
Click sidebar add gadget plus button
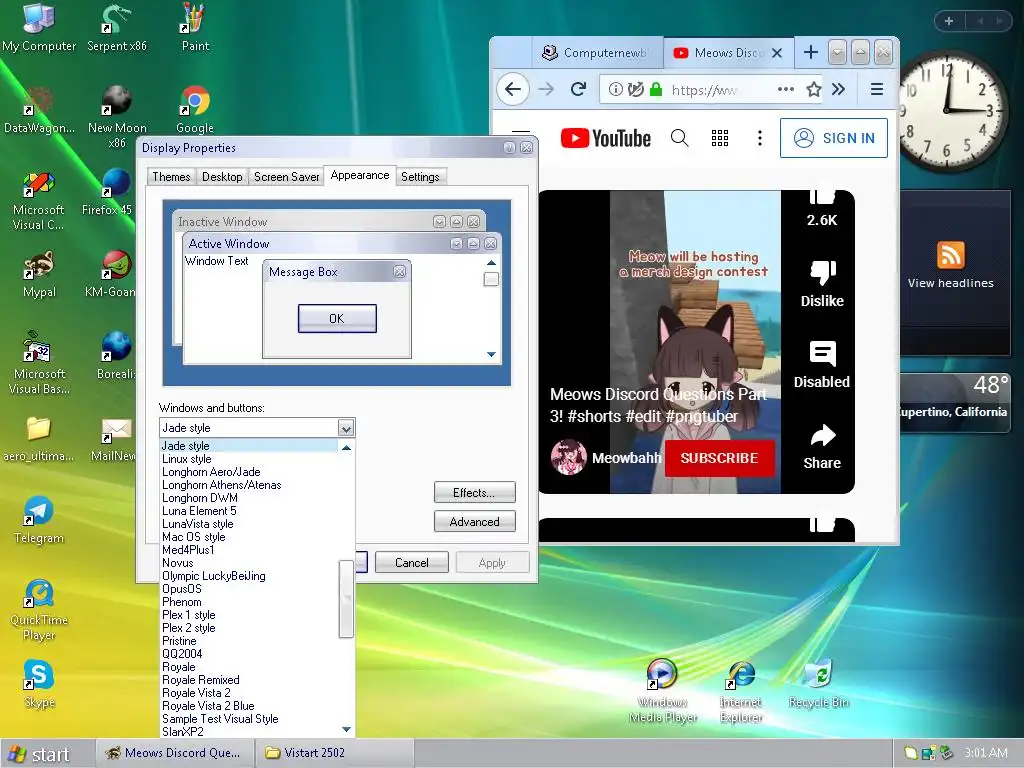(949, 21)
